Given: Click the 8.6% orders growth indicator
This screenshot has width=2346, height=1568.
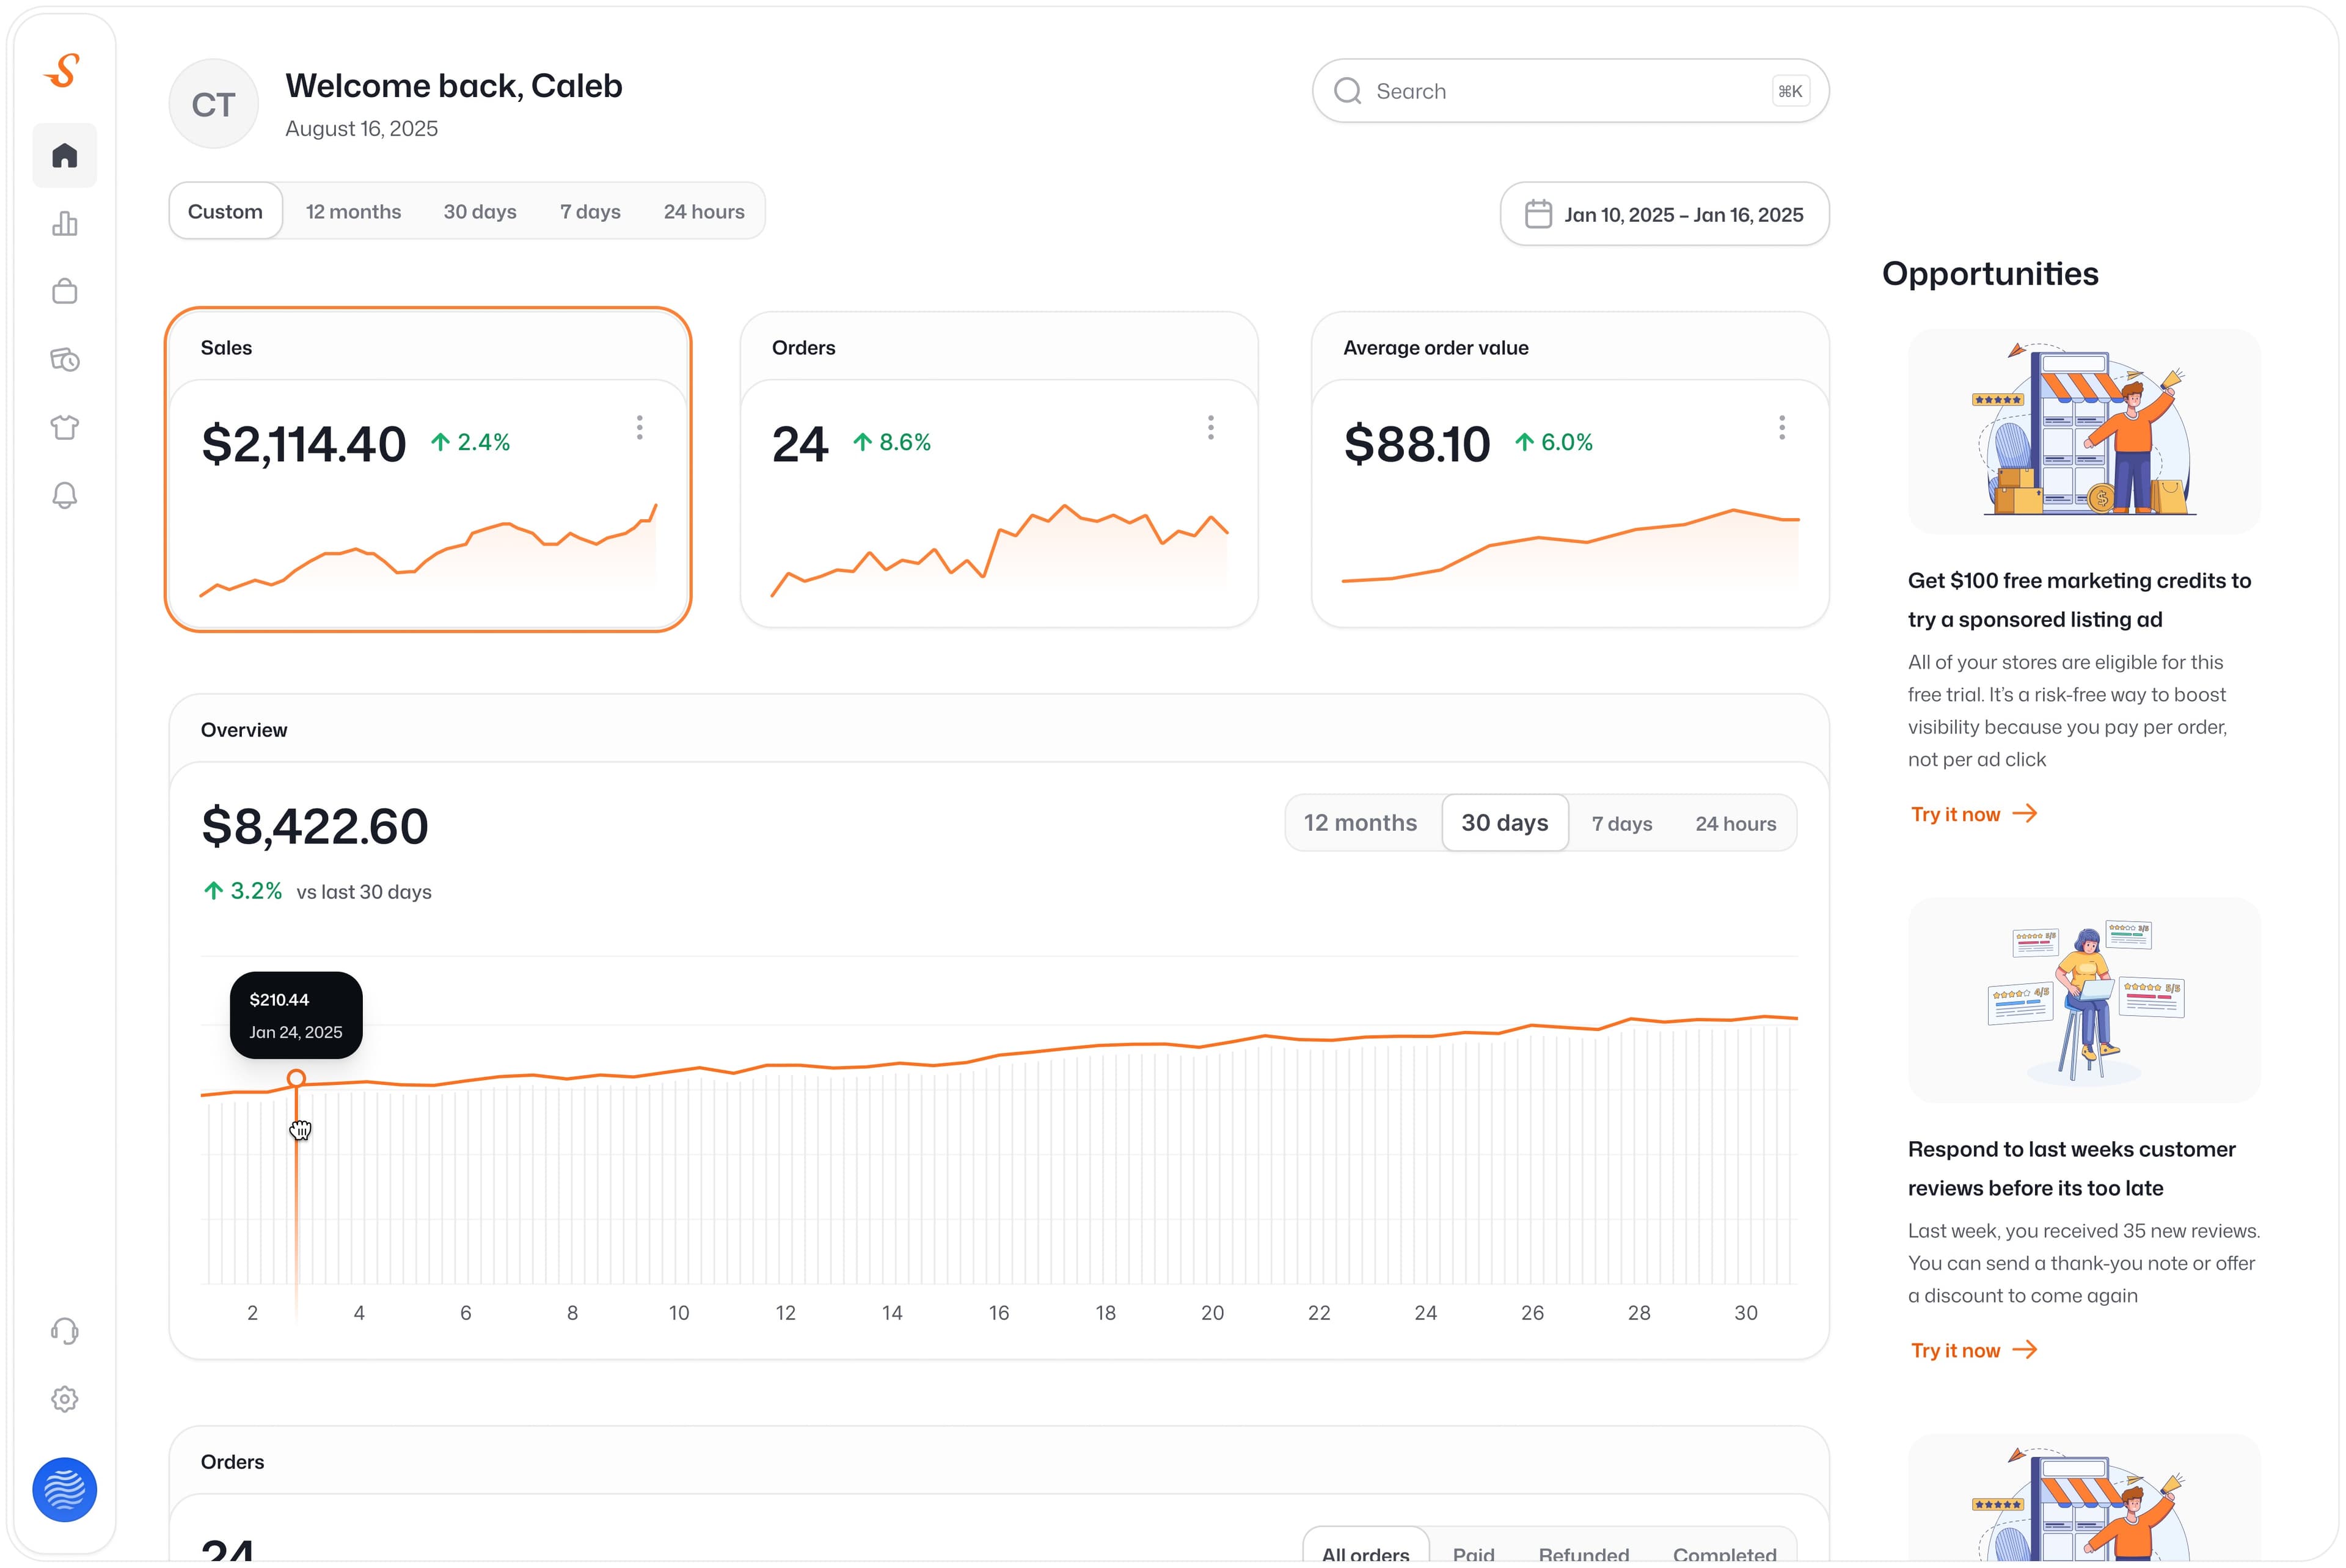Looking at the screenshot, I should 891,442.
